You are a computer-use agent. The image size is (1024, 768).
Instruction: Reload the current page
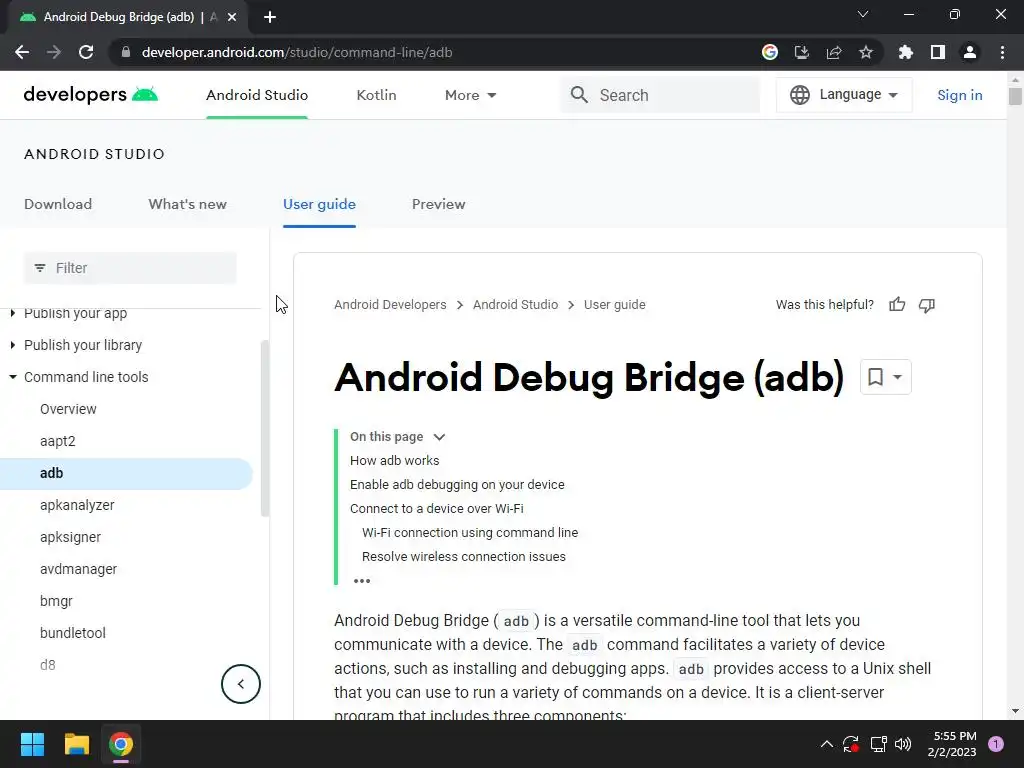pos(86,52)
